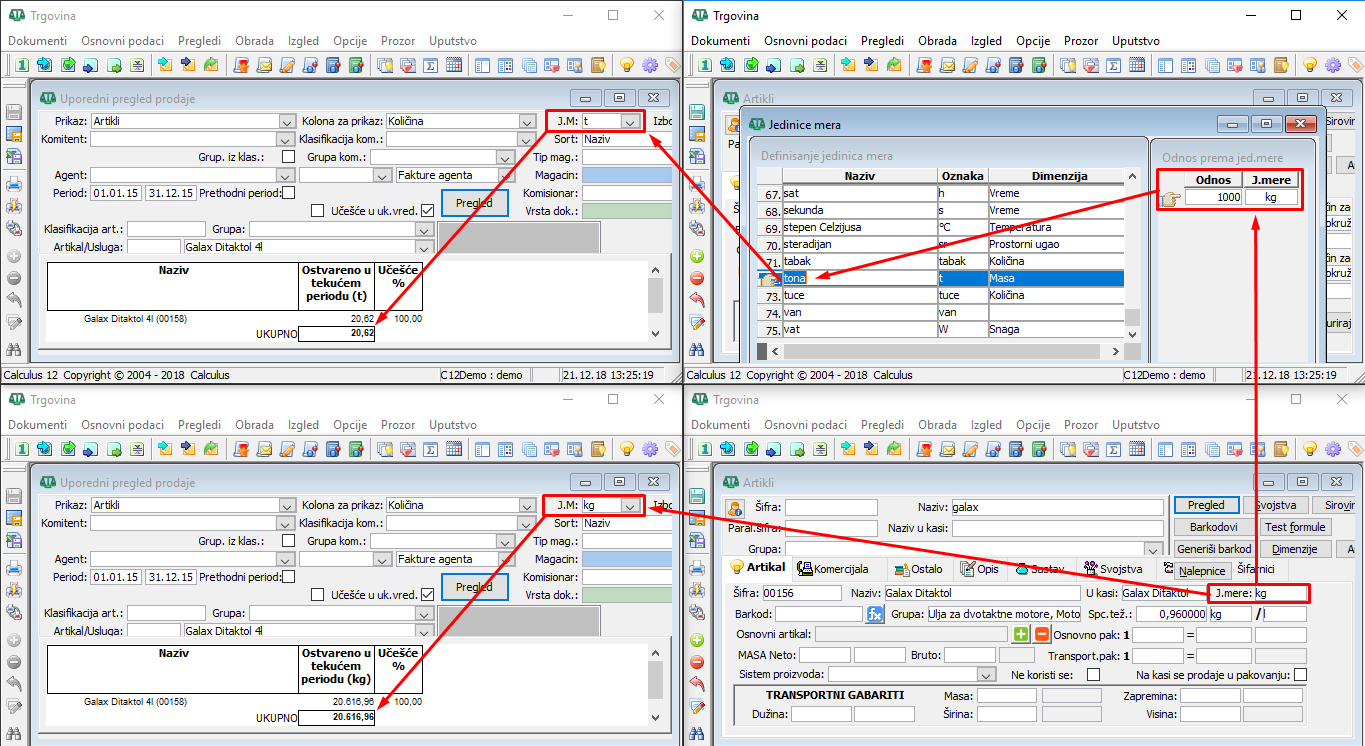Click user info icon beside empty Šifra field
The width and height of the screenshot is (1365, 746).
[x=735, y=508]
